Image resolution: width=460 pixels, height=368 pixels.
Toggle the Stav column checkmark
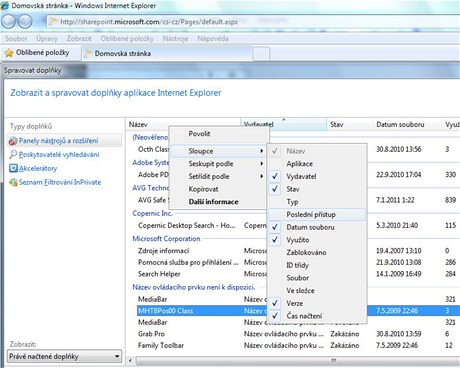pyautogui.click(x=275, y=189)
